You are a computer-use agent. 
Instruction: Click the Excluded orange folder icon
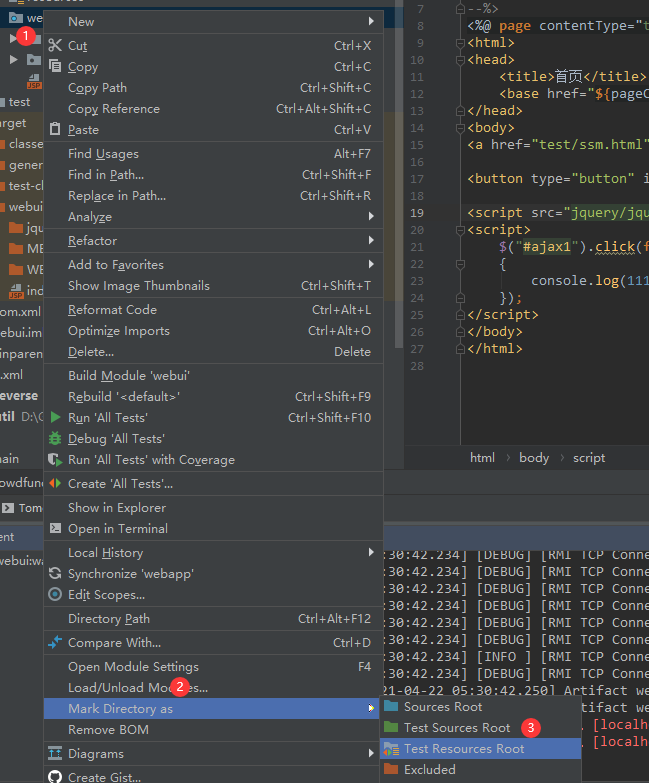pyautogui.click(x=391, y=769)
